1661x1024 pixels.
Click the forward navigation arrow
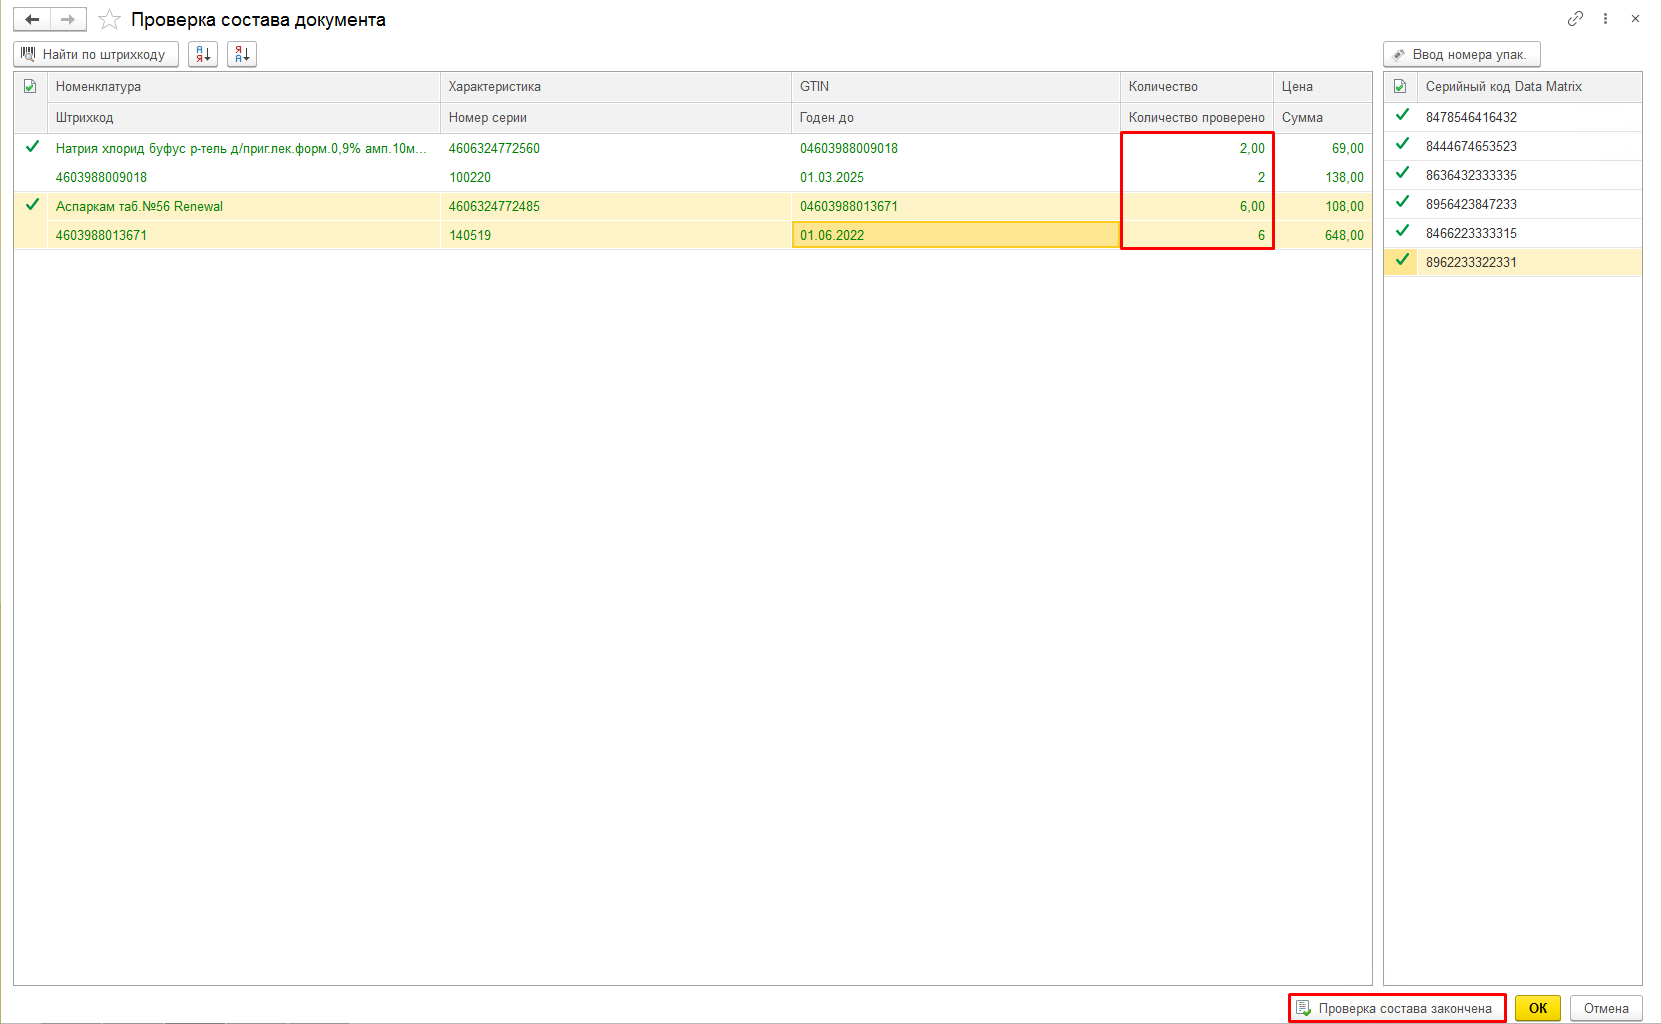click(x=68, y=20)
